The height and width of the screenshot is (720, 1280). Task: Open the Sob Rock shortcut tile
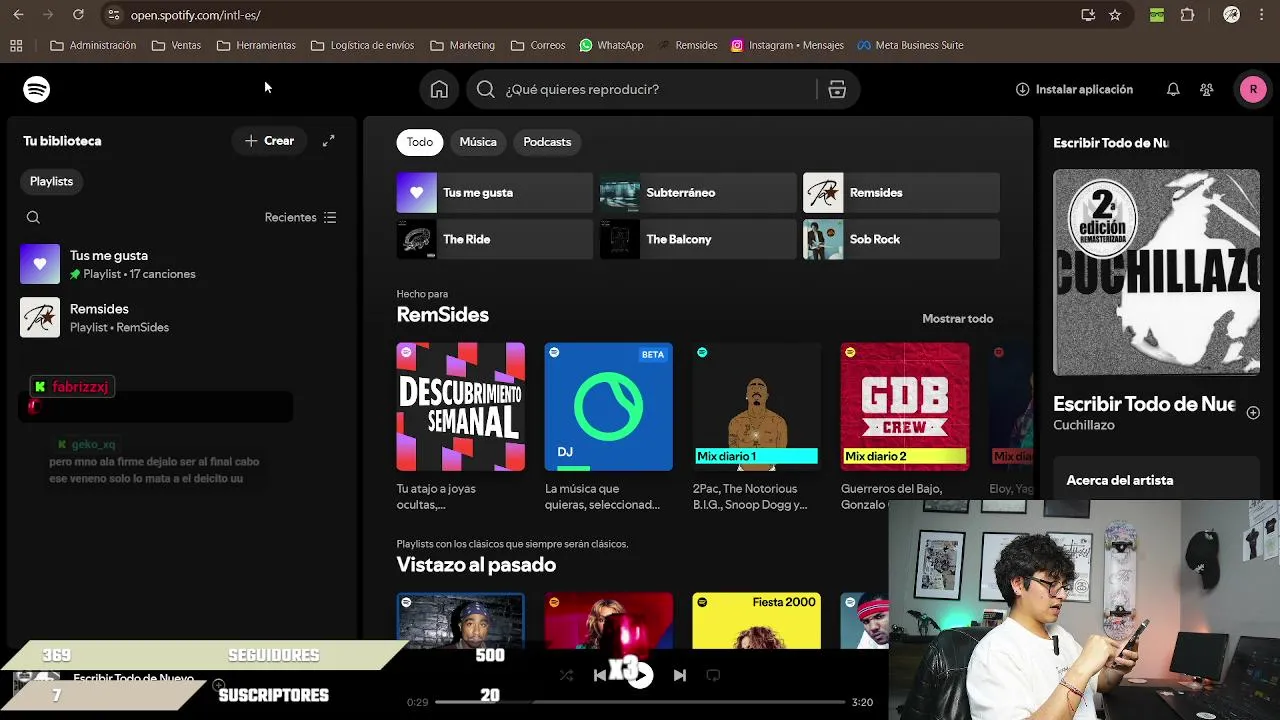tap(901, 240)
